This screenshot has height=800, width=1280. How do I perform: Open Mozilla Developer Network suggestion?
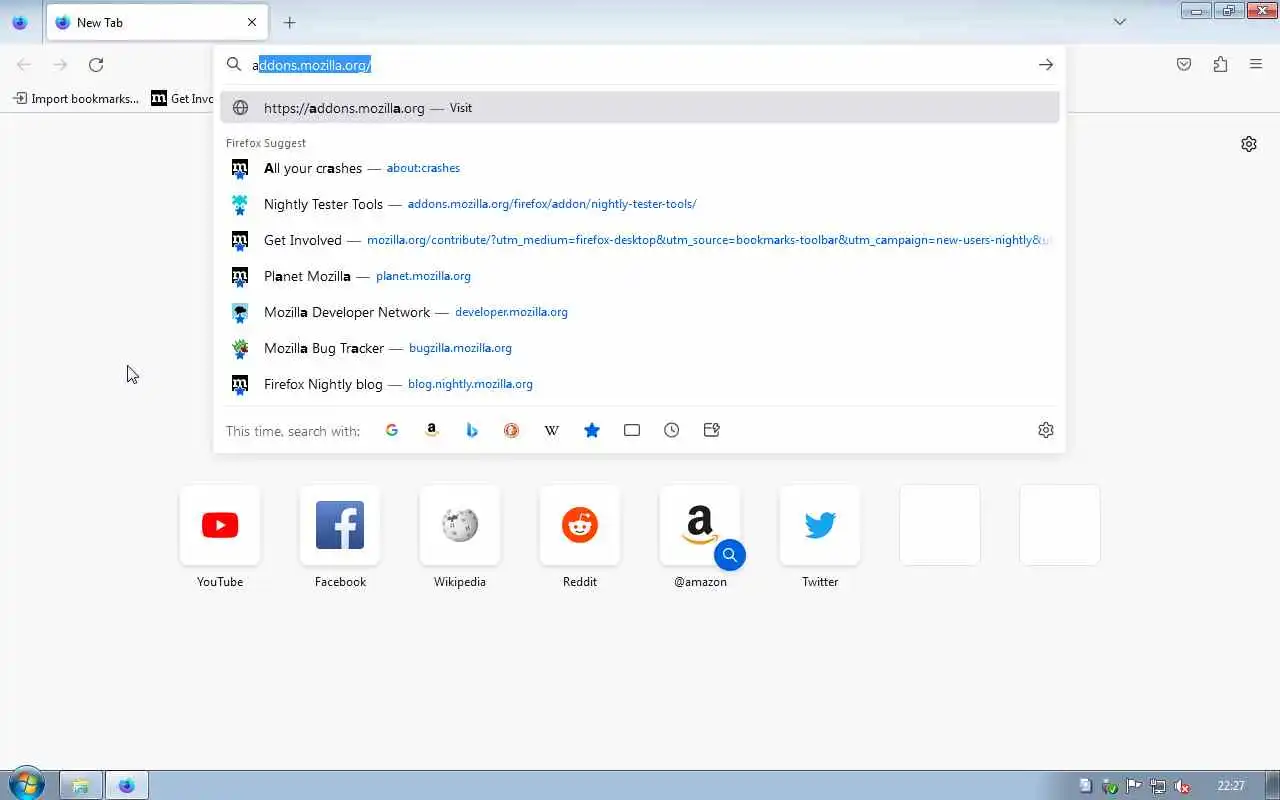[640, 312]
